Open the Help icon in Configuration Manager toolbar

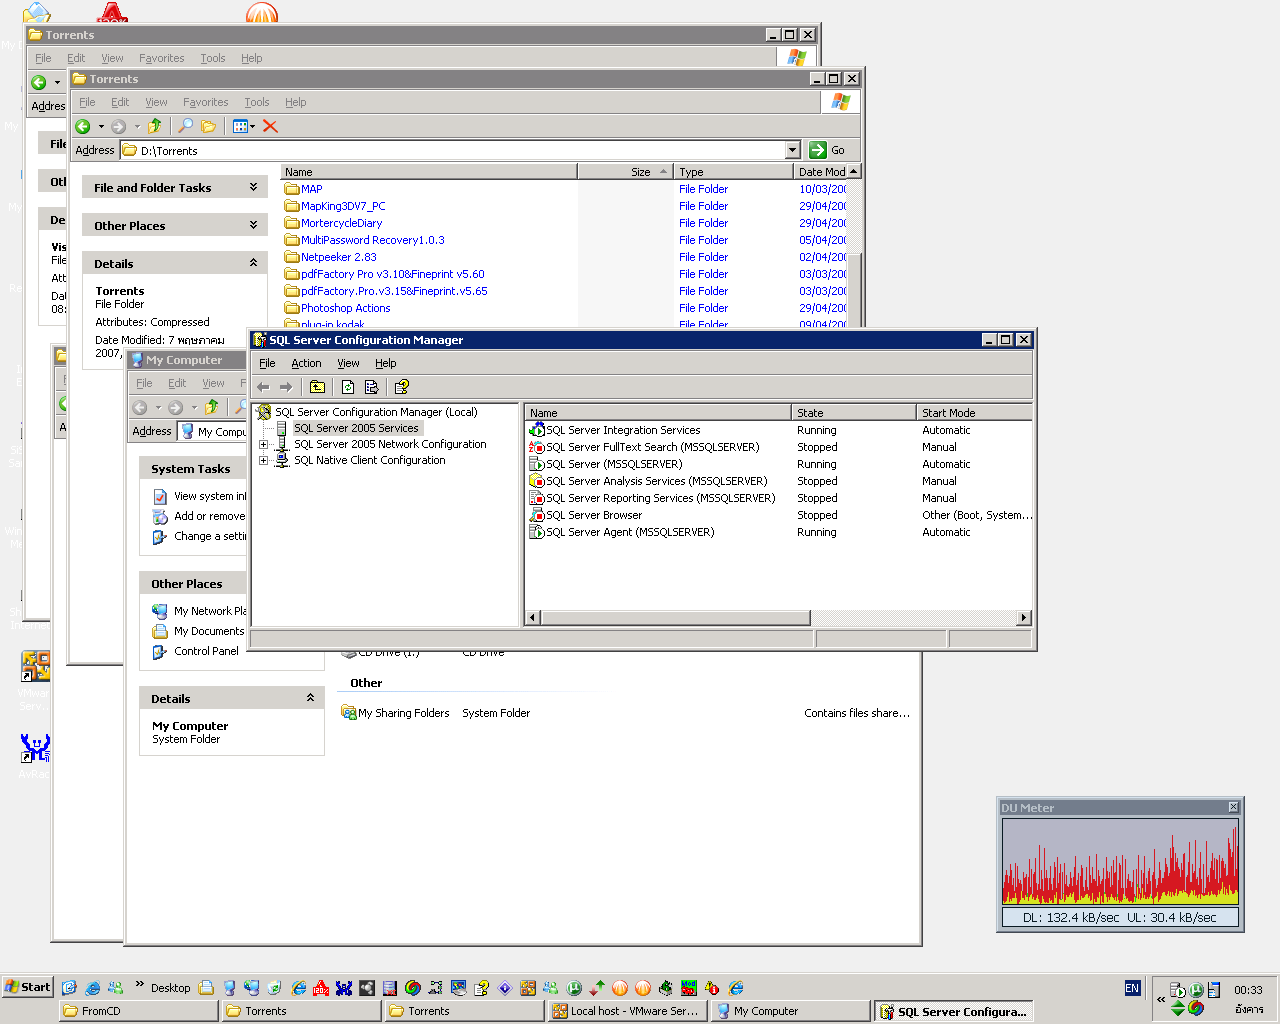pyautogui.click(x=402, y=387)
